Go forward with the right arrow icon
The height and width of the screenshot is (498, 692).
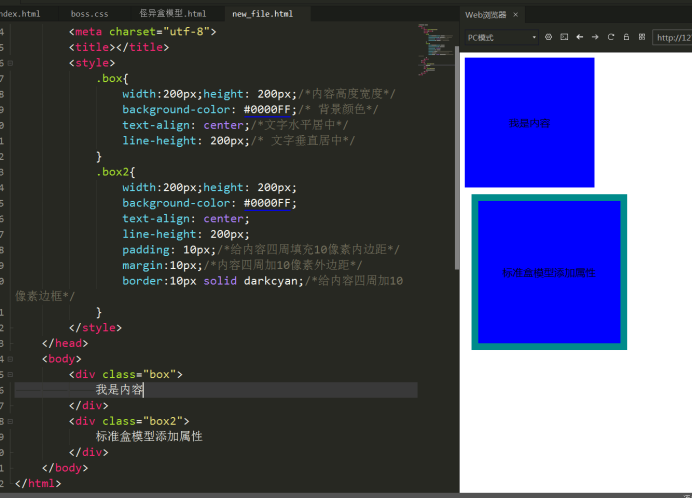click(595, 37)
